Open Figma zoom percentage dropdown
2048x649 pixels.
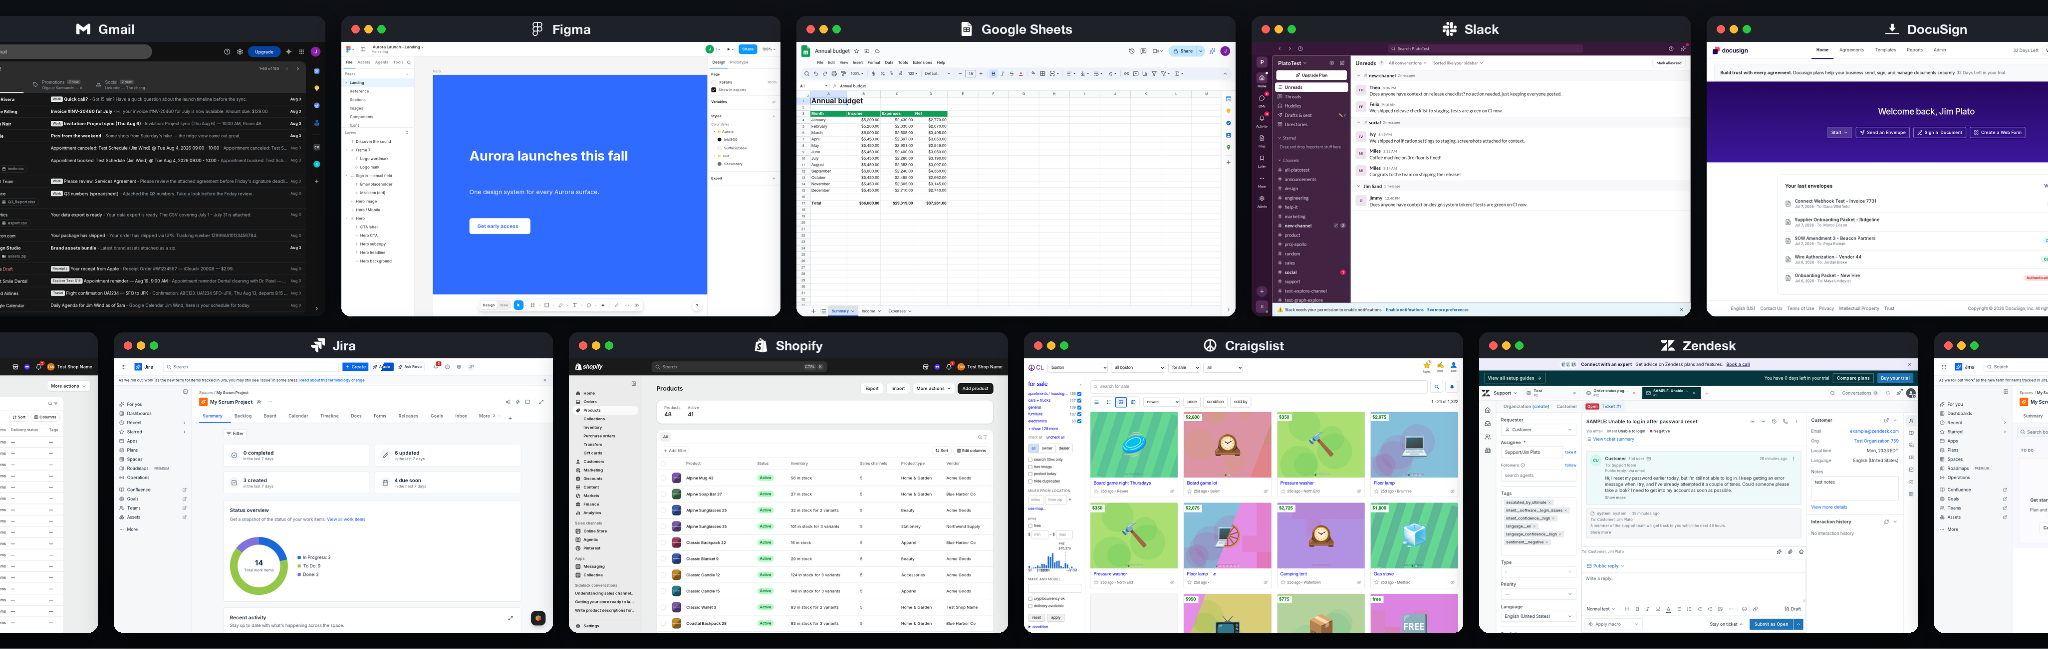[767, 49]
